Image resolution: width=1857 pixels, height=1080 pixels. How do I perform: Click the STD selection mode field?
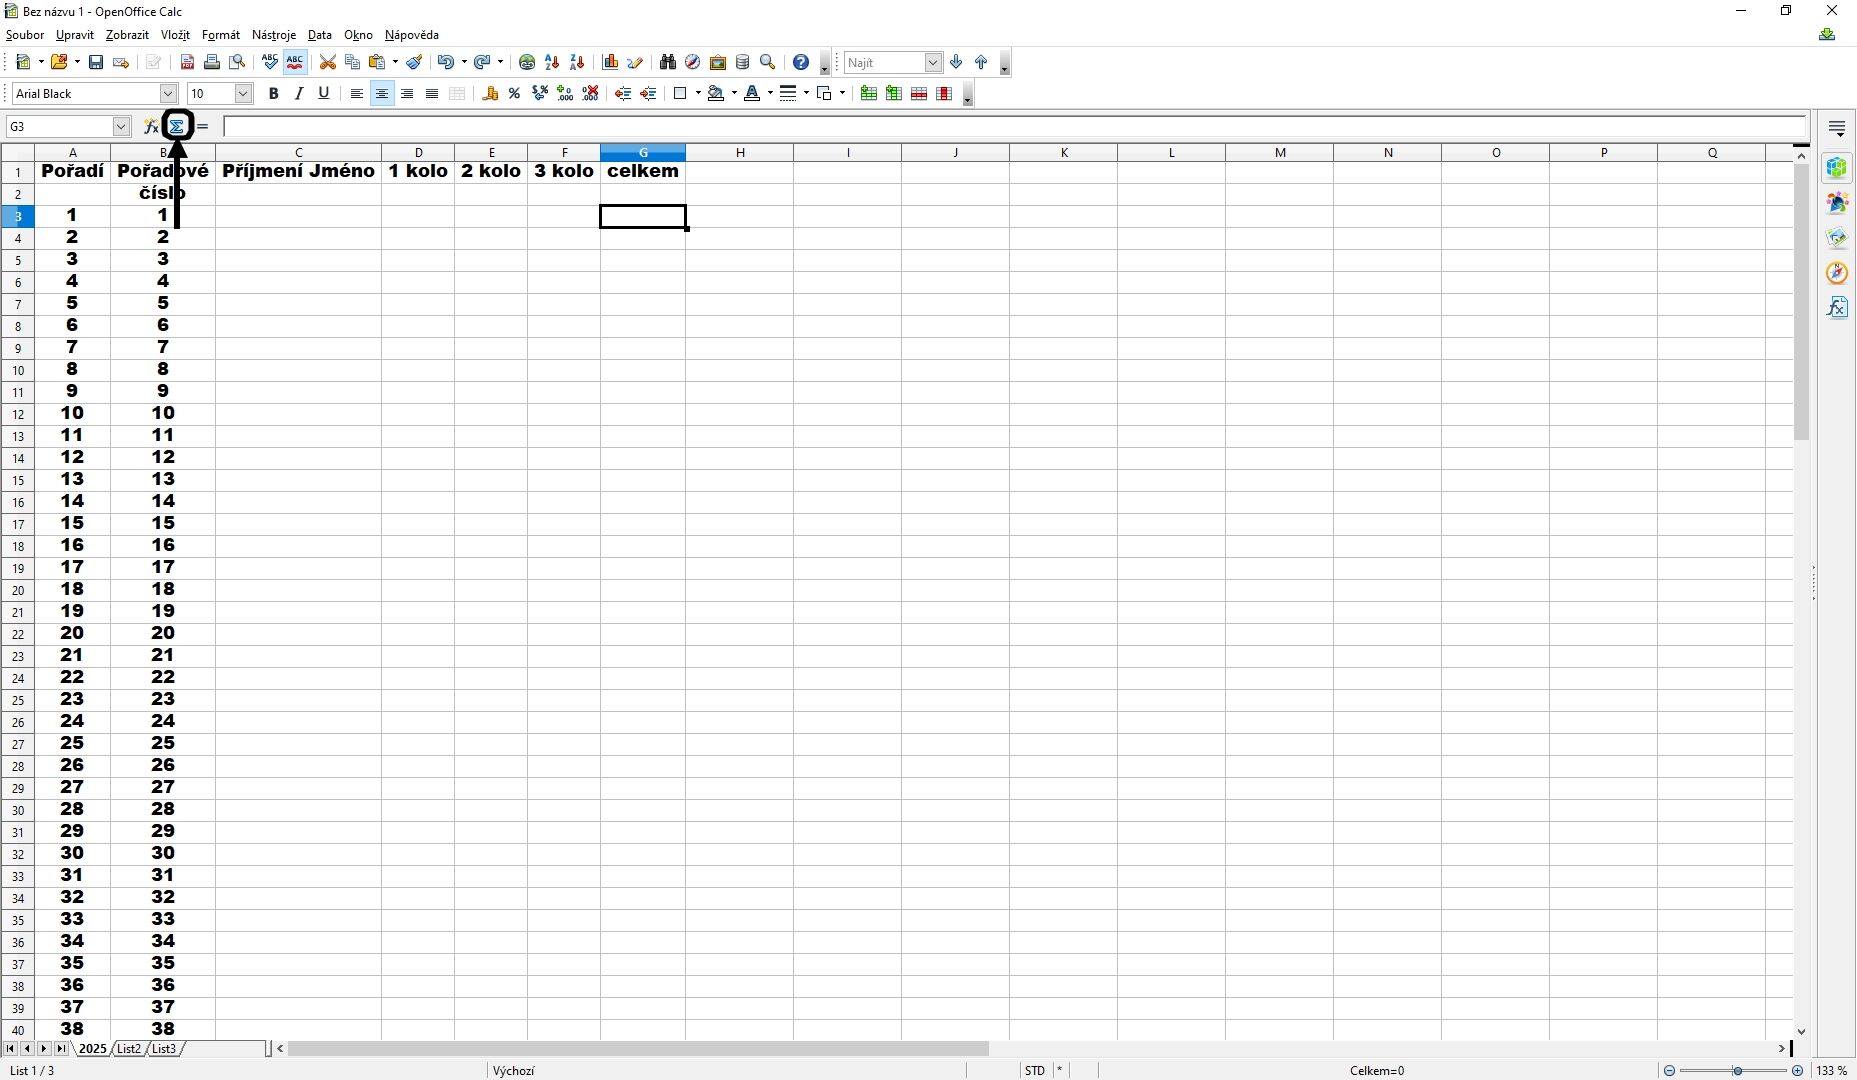(x=1034, y=1070)
